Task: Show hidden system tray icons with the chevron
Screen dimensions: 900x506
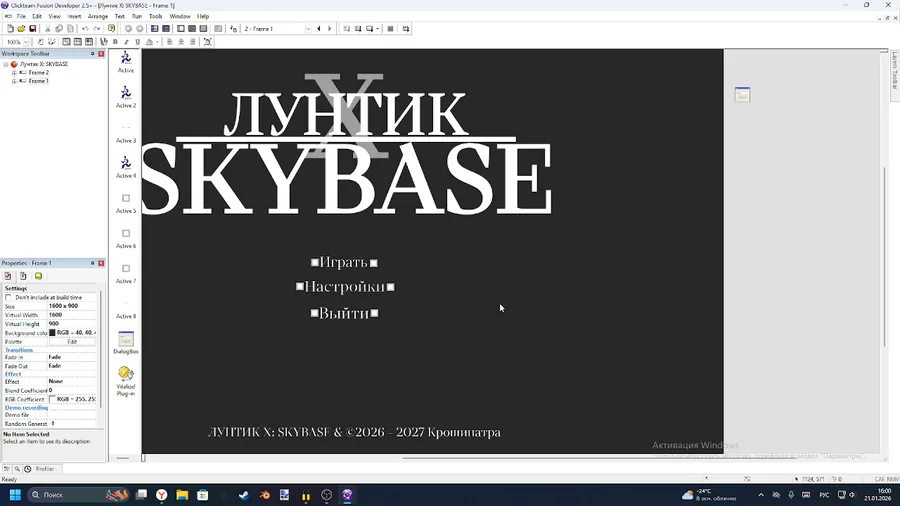Action: pos(761,495)
